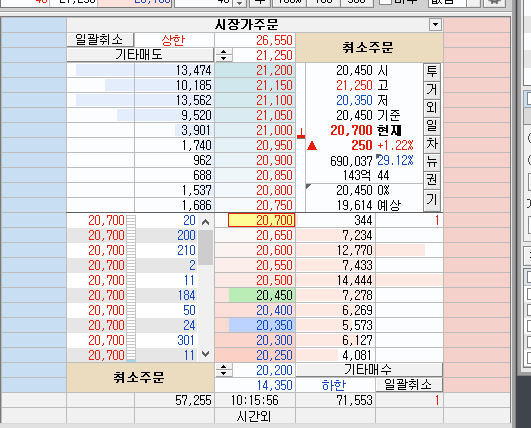The height and width of the screenshot is (428, 531).
Task: Select ask price 20,850
Action: [x=255, y=175]
